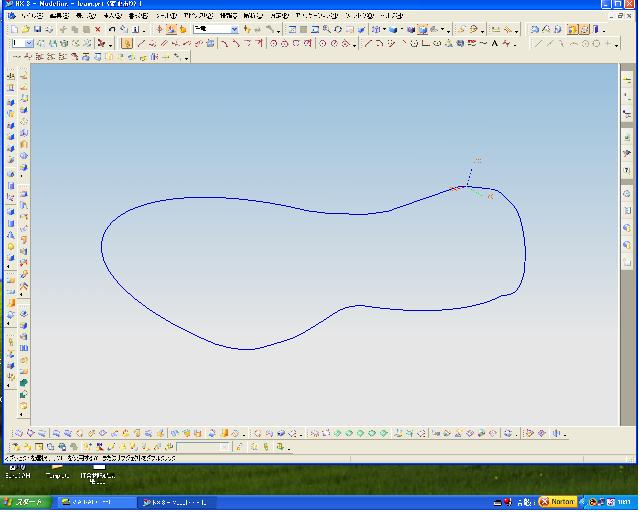Select the Text 'A' curve tool
This screenshot has height=512, width=642.
pos(494,44)
